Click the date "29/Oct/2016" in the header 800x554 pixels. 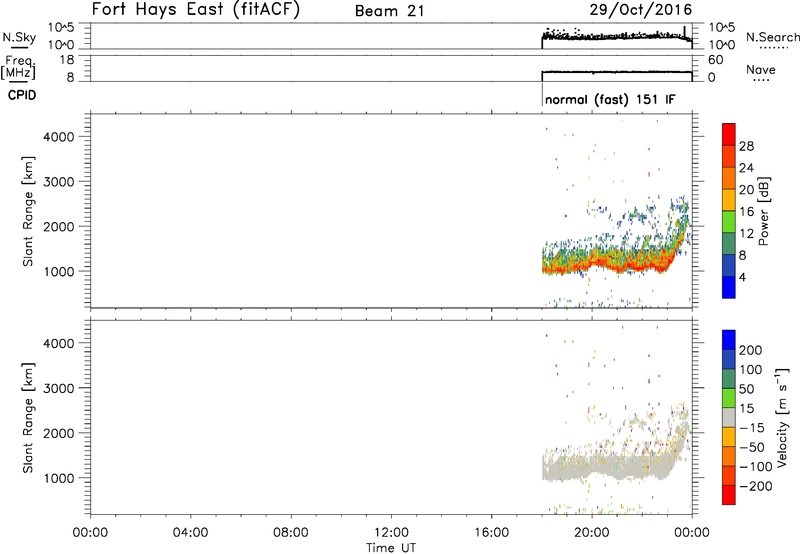coord(641,10)
